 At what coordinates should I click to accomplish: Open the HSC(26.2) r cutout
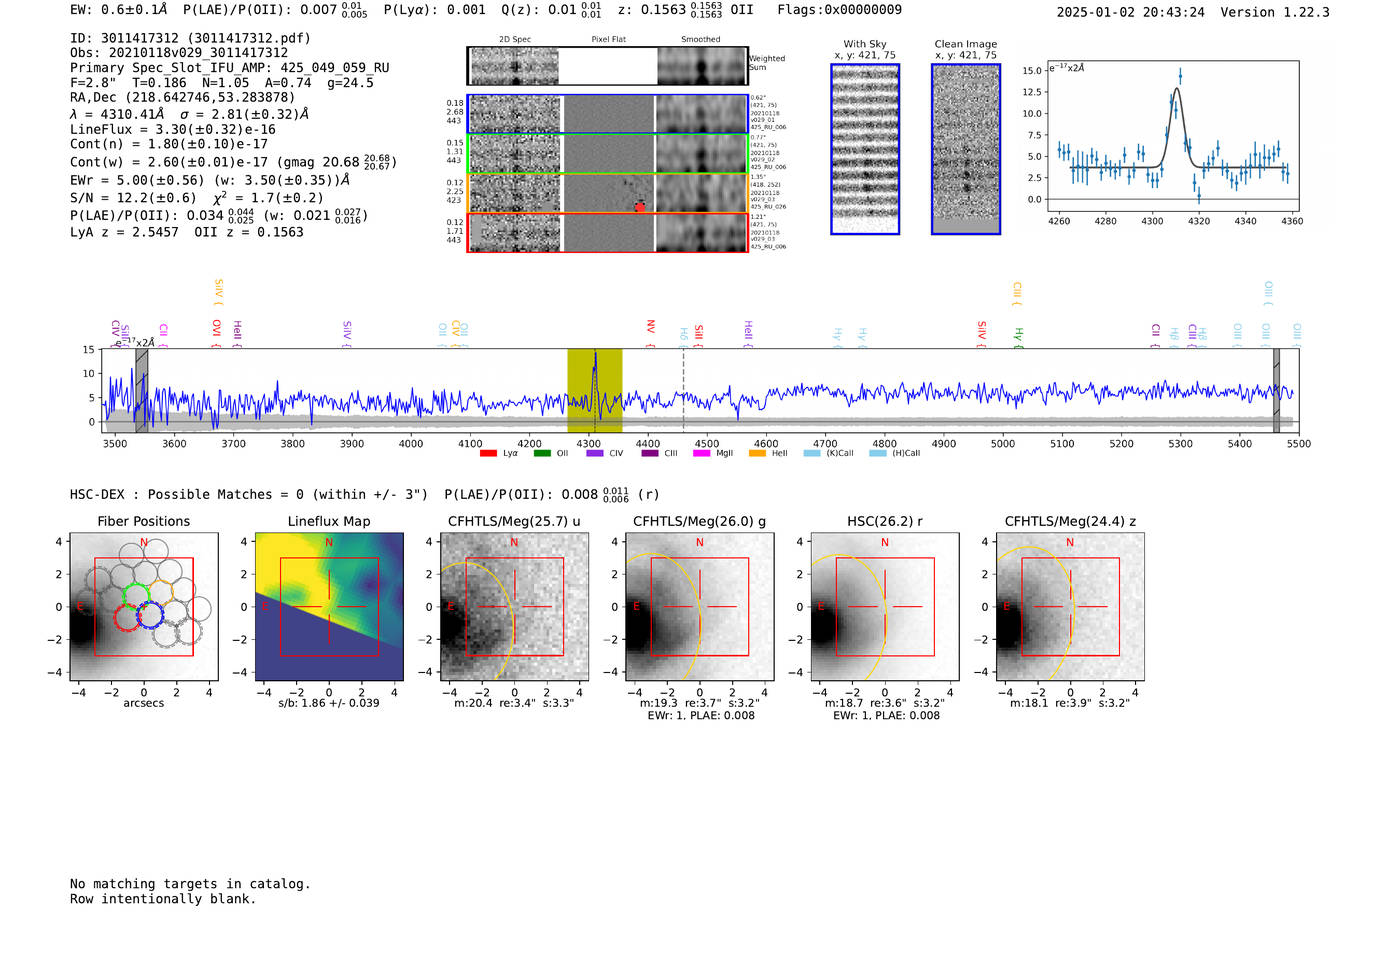885,607
